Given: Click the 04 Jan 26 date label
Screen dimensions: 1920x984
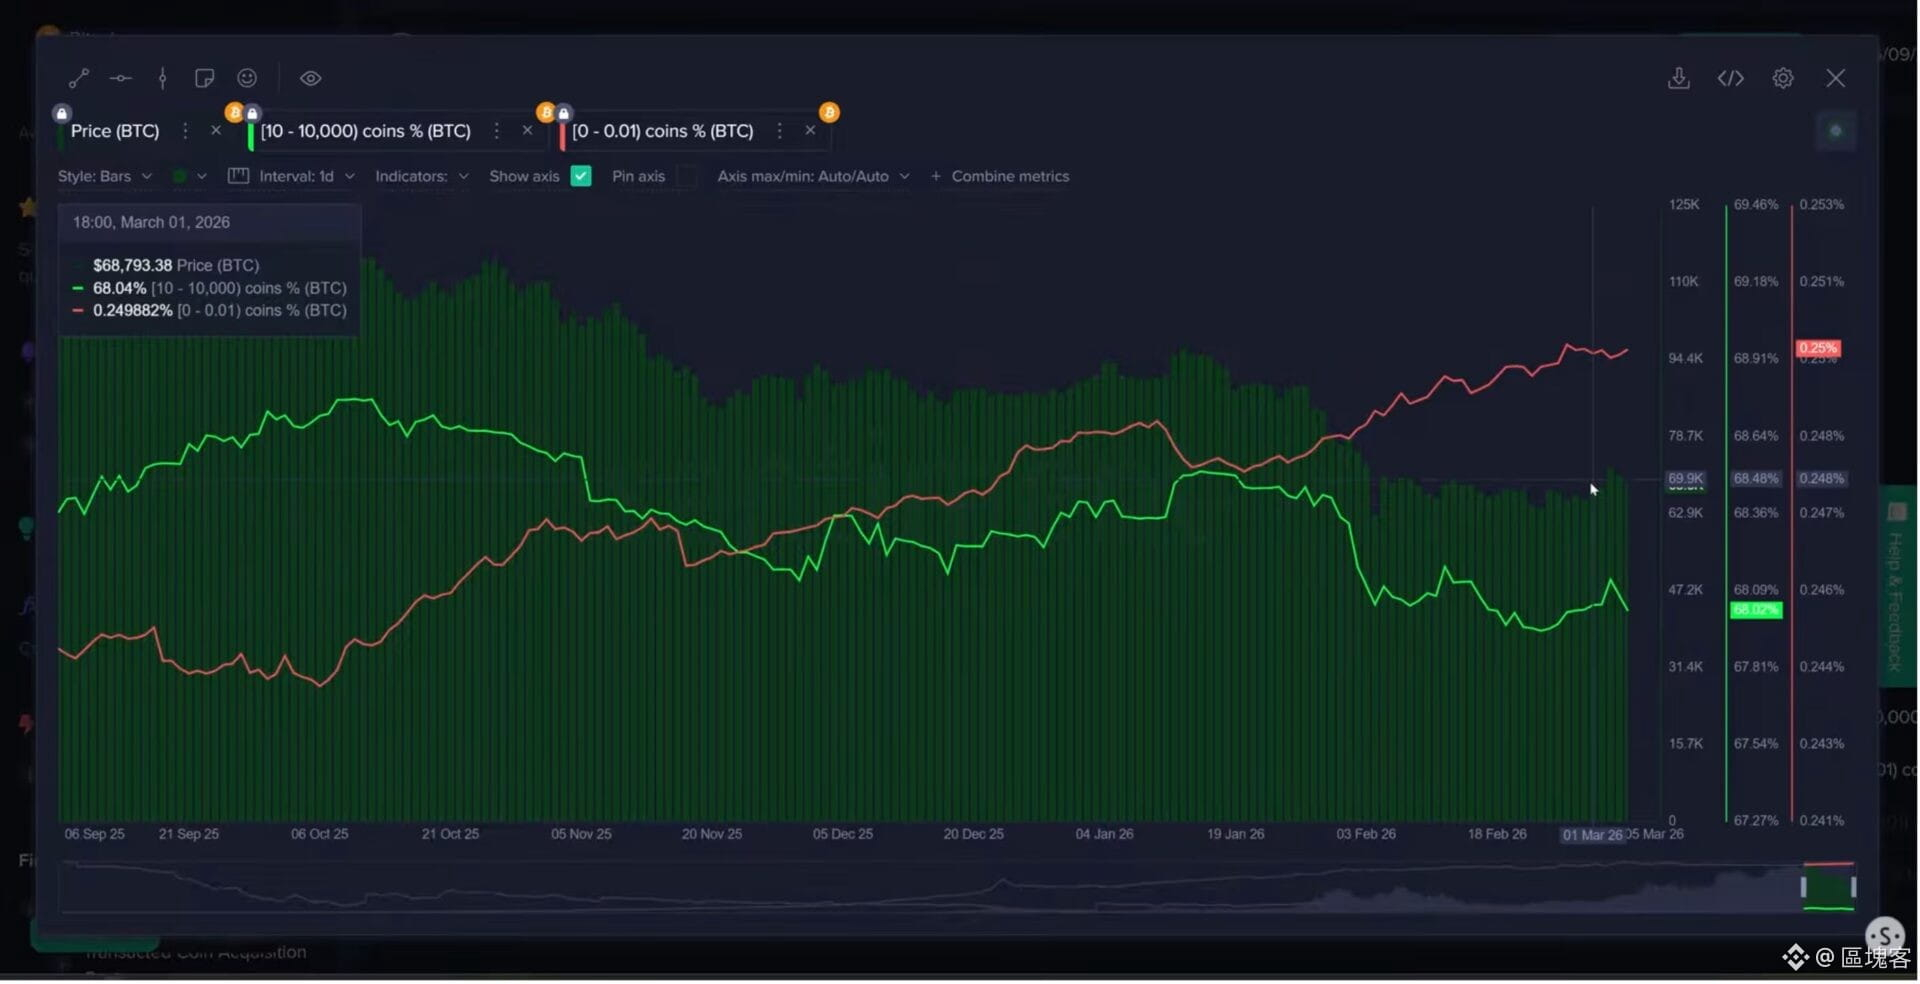Looking at the screenshot, I should (x=1105, y=834).
